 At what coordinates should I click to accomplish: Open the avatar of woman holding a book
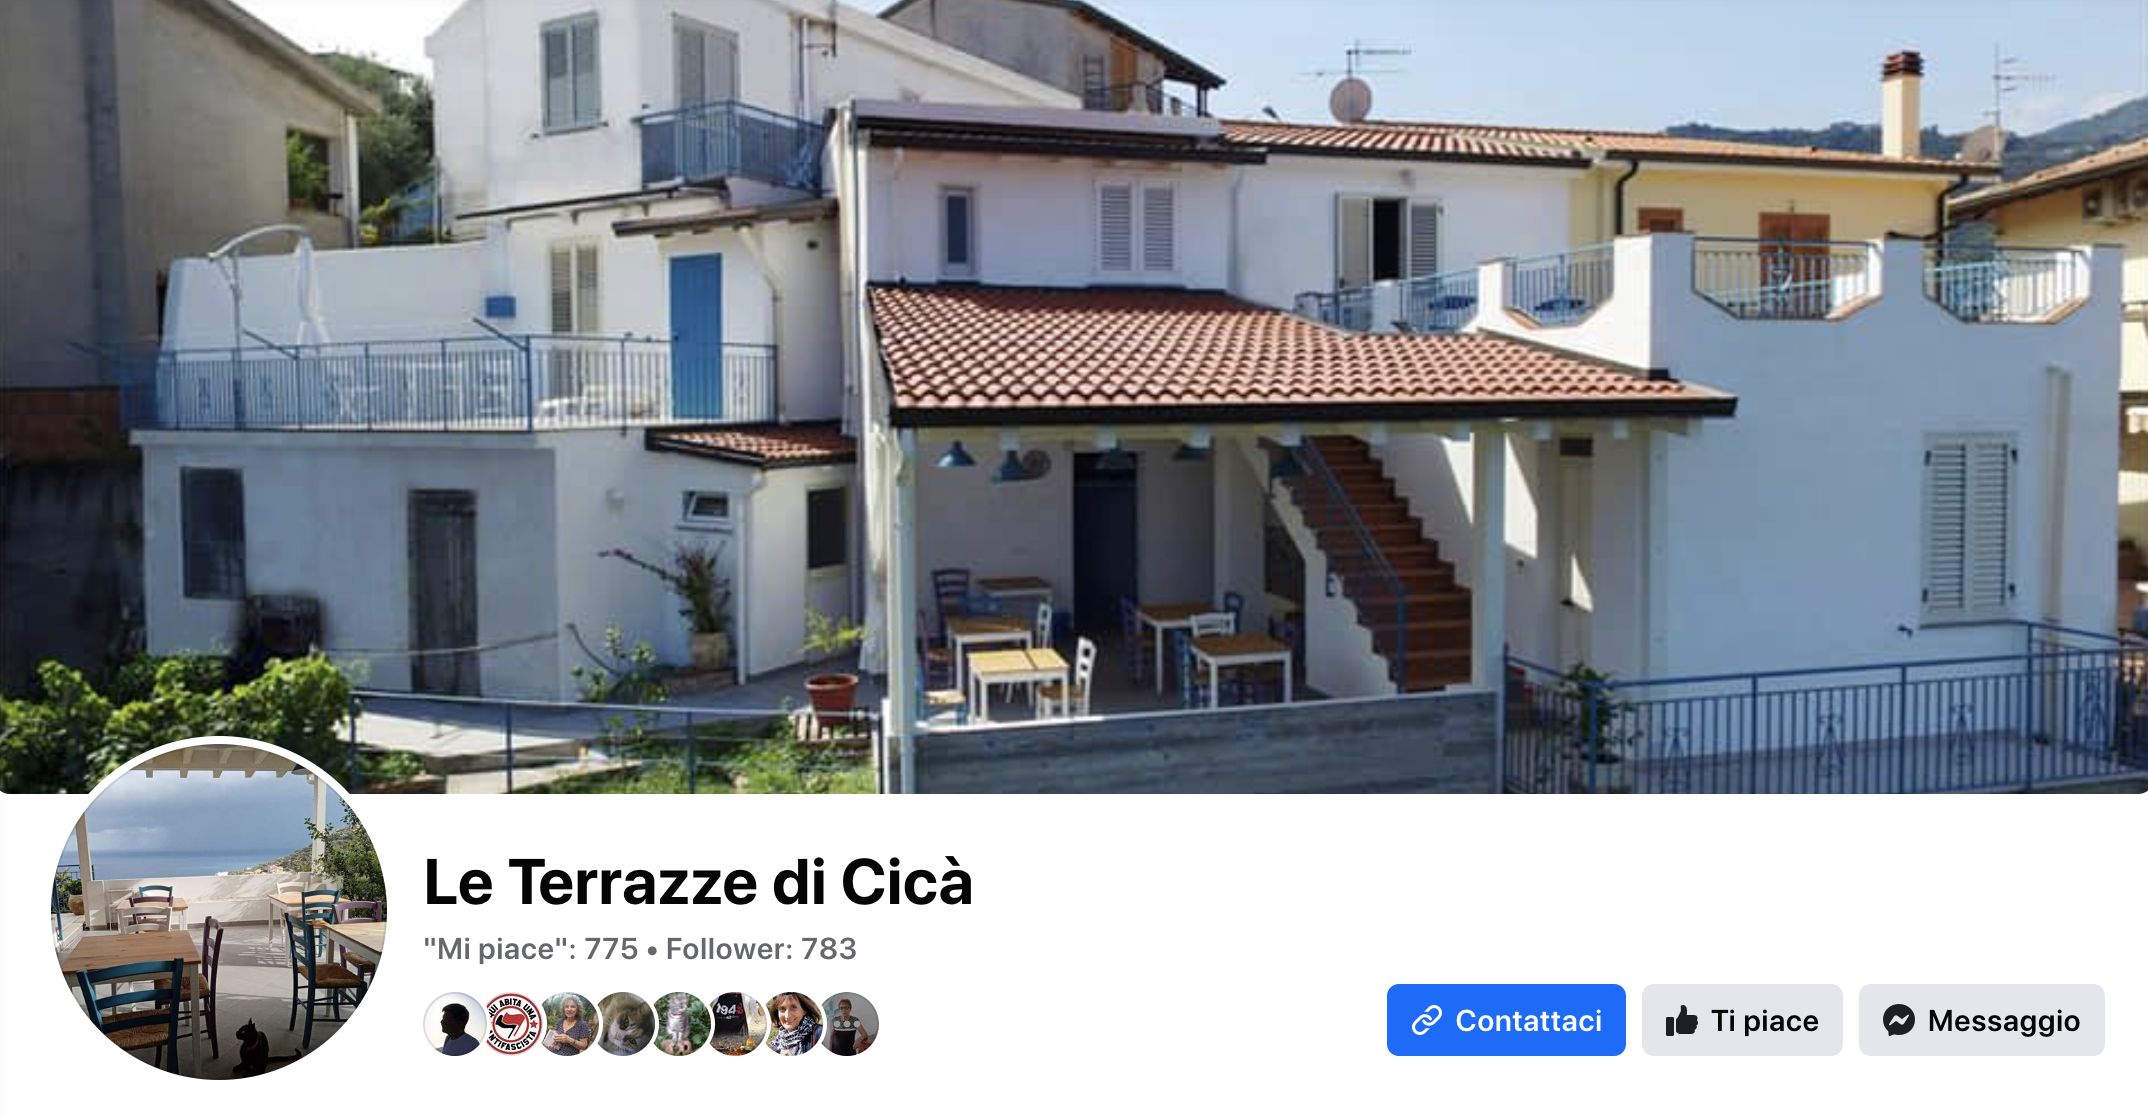click(568, 1024)
